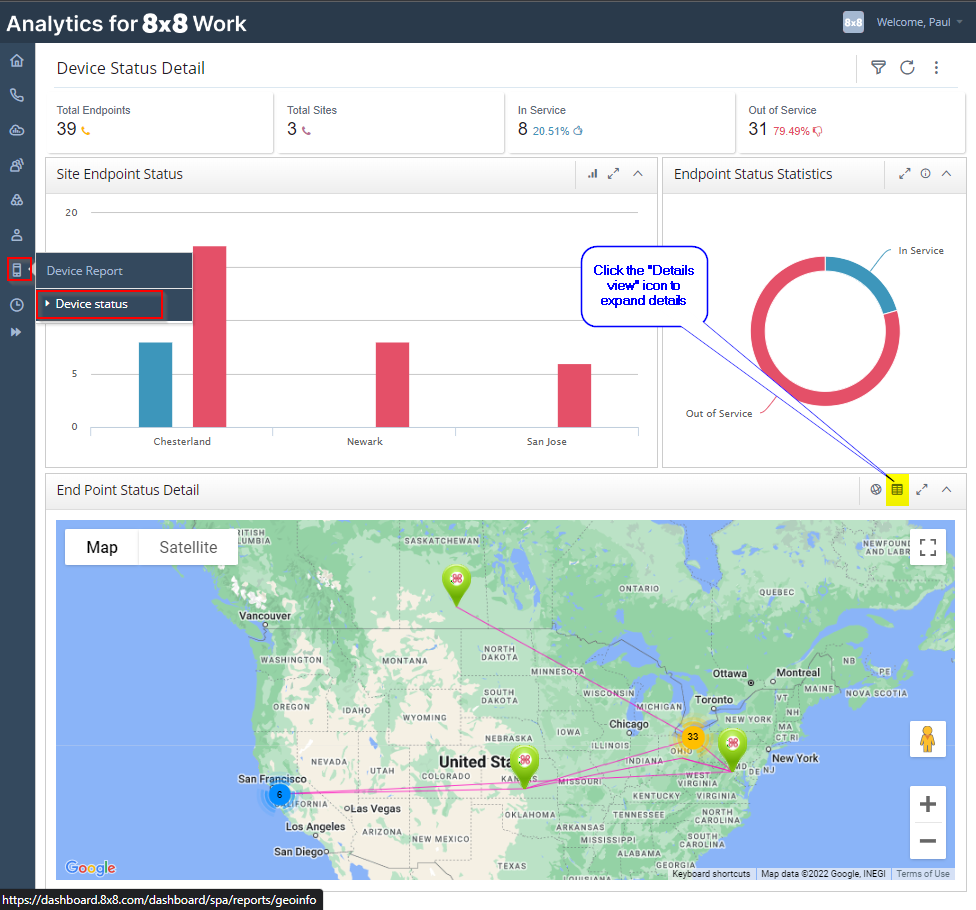
Task: Open the three-dot more options menu
Action: click(x=936, y=68)
